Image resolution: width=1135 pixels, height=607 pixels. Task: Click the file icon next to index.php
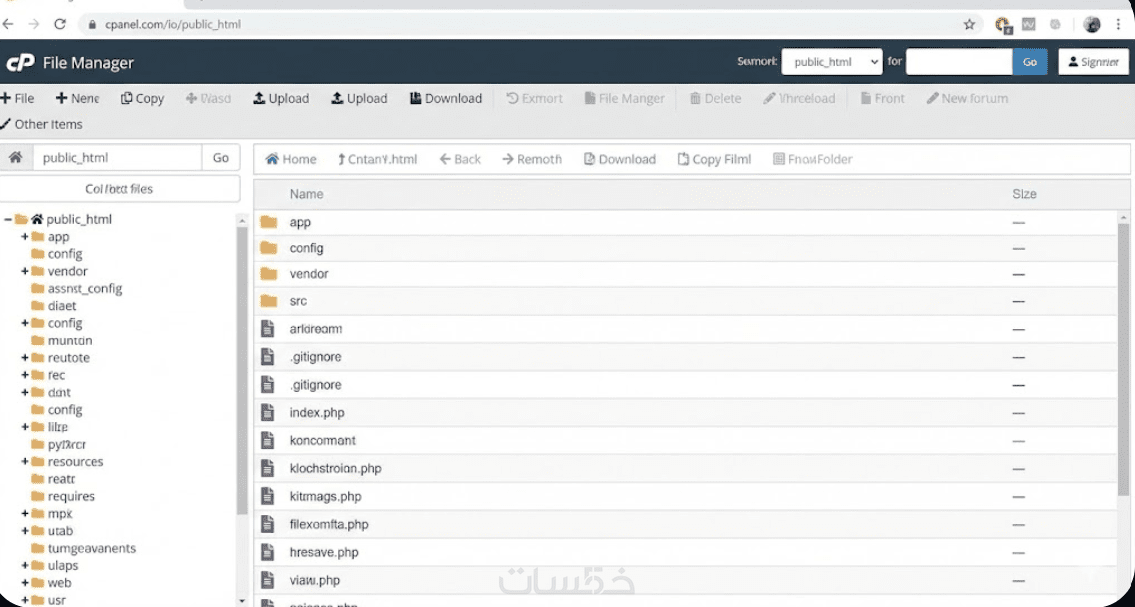268,412
